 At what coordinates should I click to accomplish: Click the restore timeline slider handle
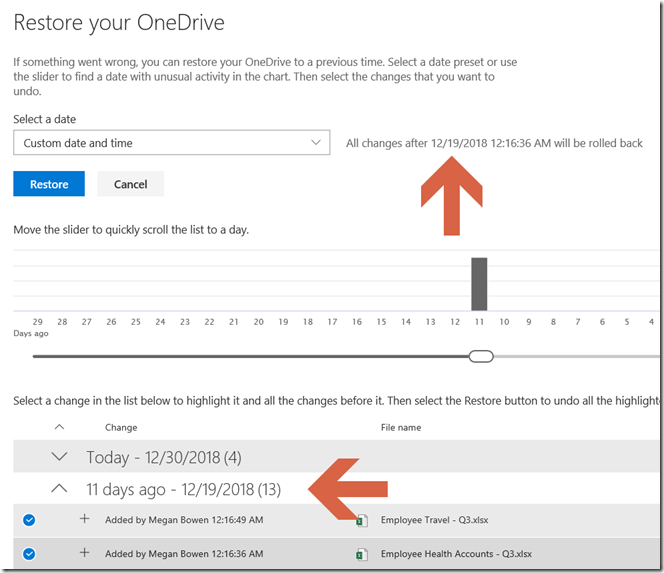coord(481,357)
